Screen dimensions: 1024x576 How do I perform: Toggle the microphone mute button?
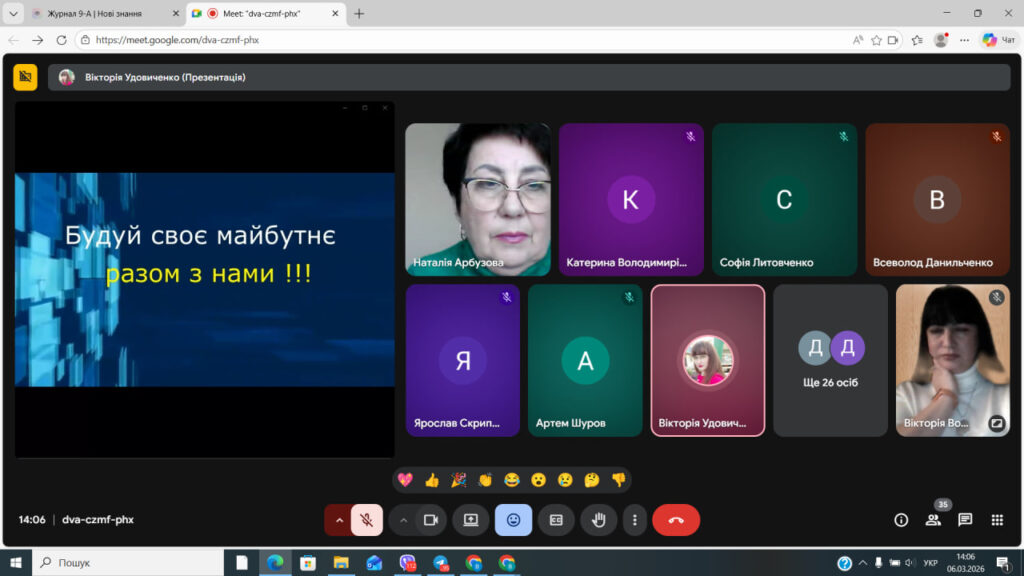click(367, 520)
